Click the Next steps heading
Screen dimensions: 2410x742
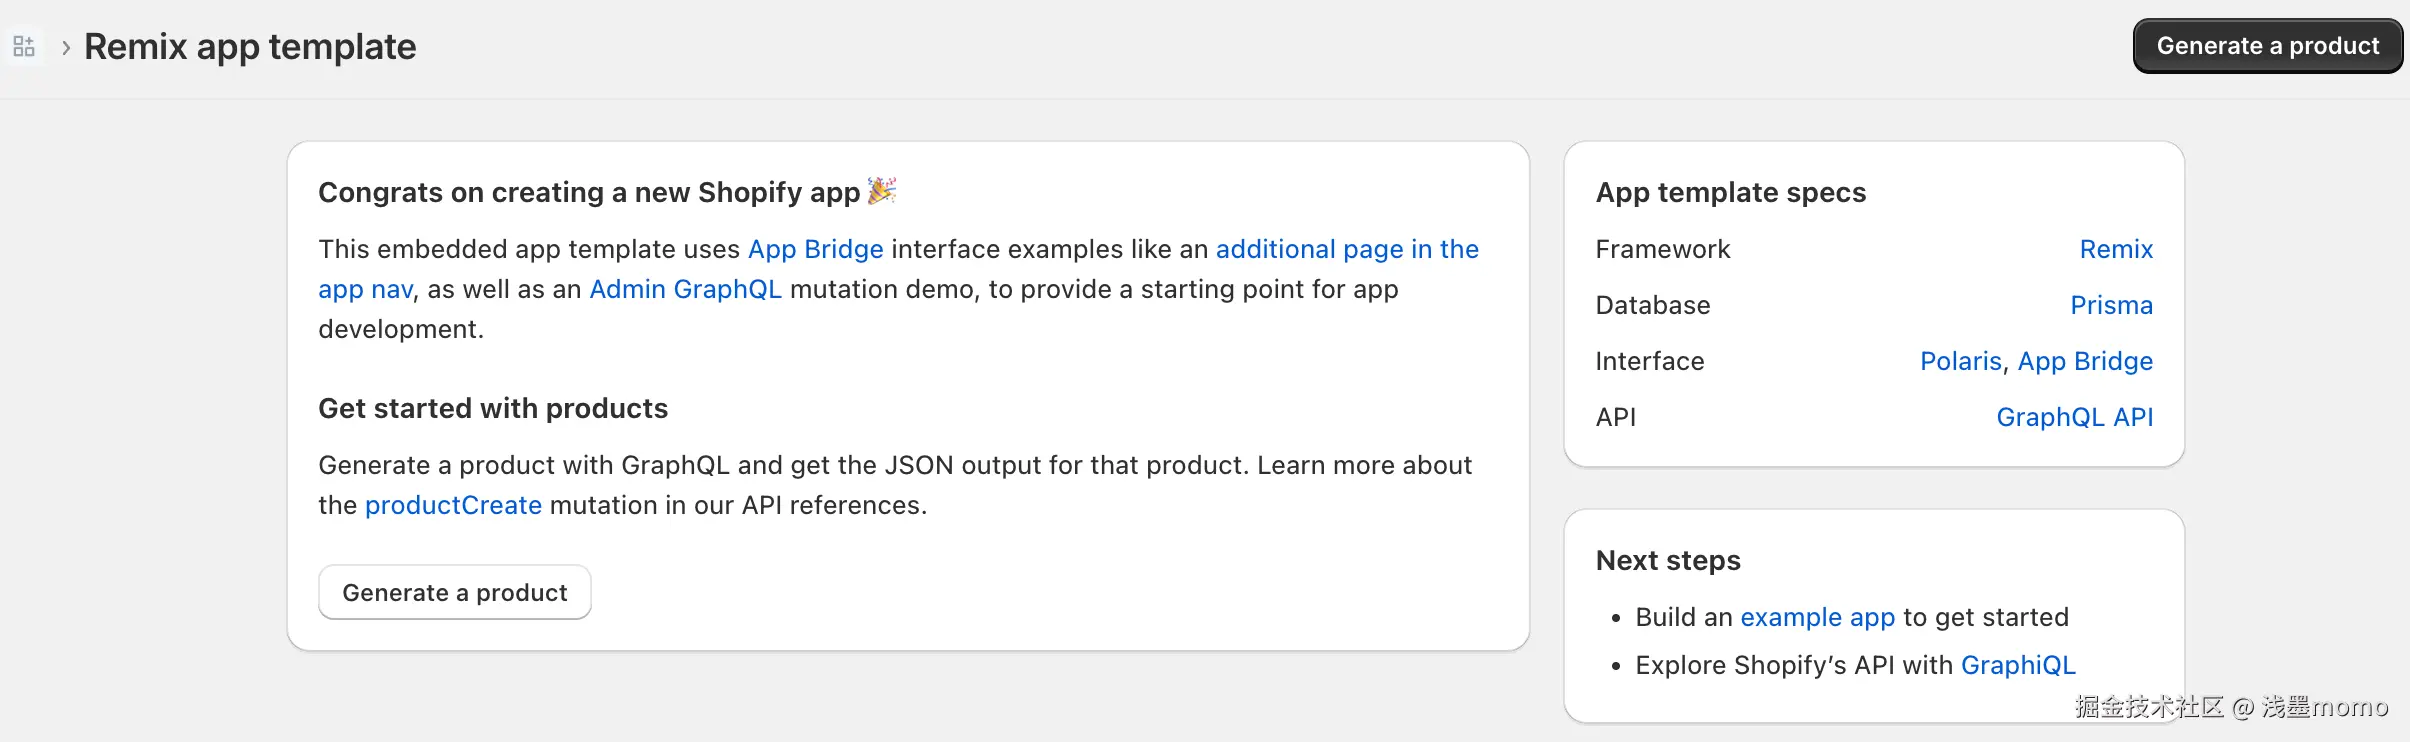(x=1667, y=560)
